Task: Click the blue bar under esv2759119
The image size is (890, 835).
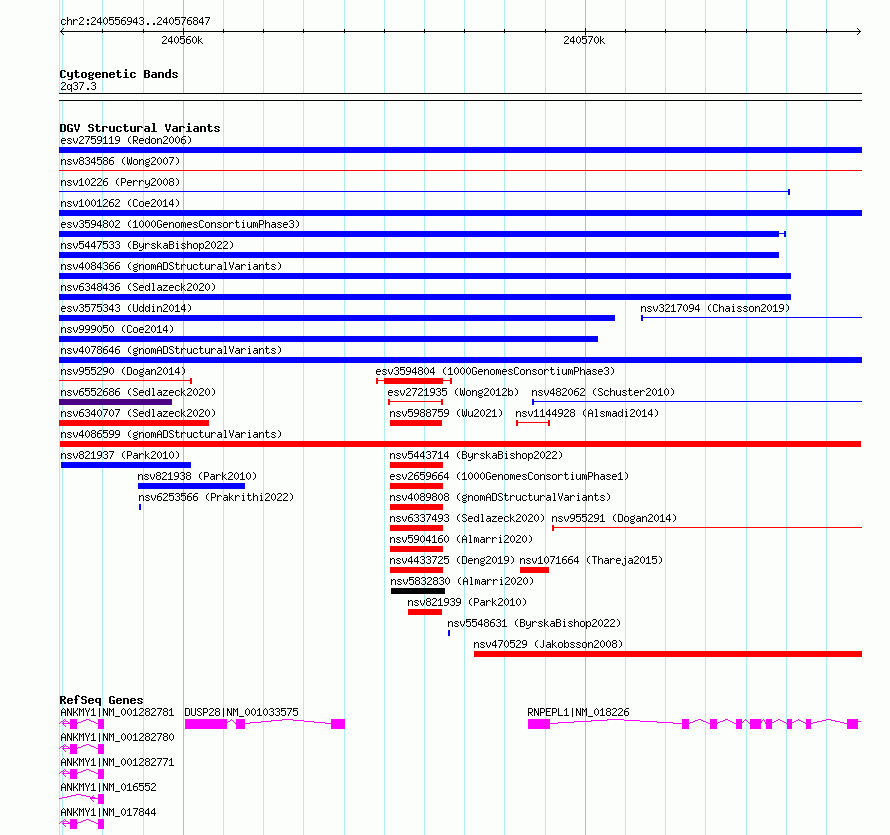Action: coord(461,150)
